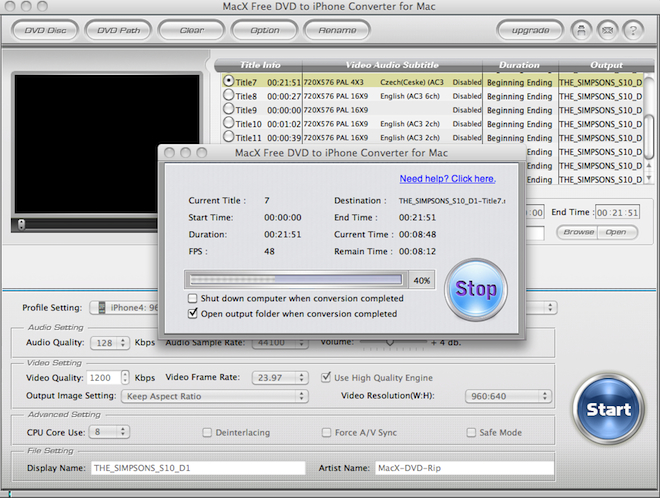Click the 'Need help? Click here.' link
660x498 pixels.
click(447, 178)
